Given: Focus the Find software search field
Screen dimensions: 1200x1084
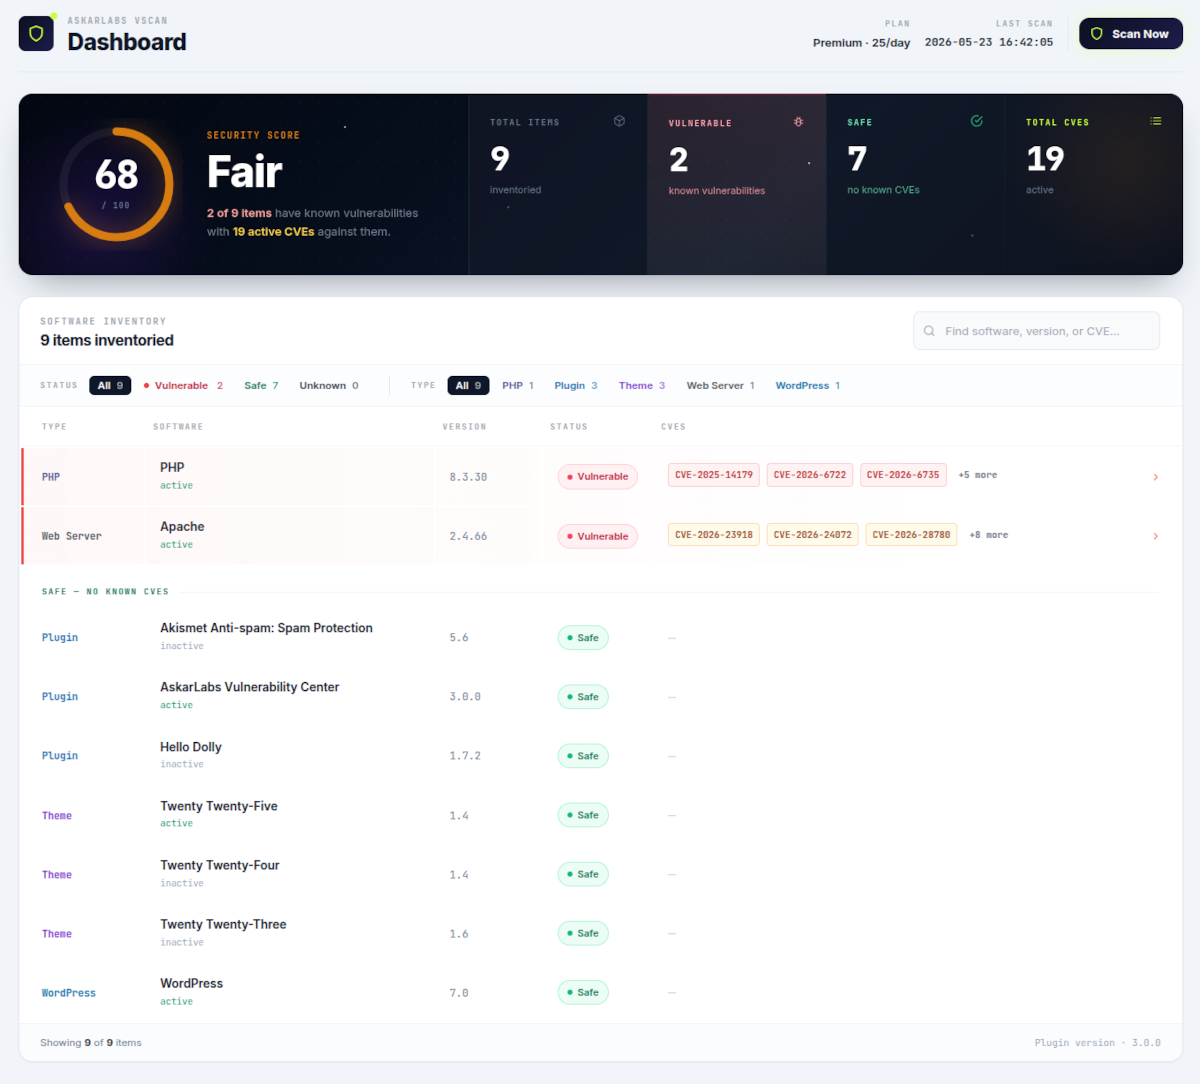Looking at the screenshot, I should point(1036,331).
